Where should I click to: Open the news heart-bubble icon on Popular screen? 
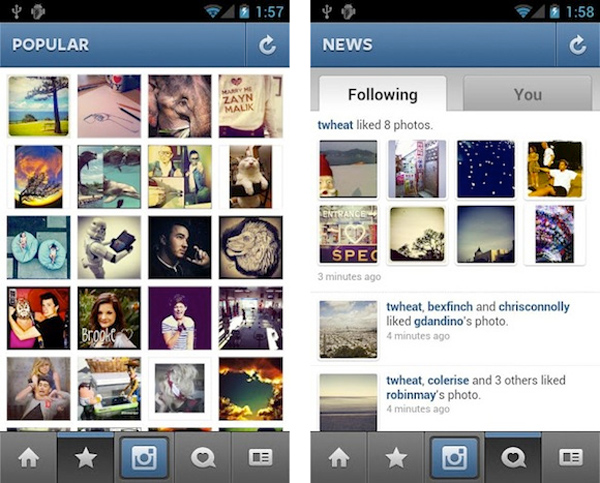click(x=203, y=458)
